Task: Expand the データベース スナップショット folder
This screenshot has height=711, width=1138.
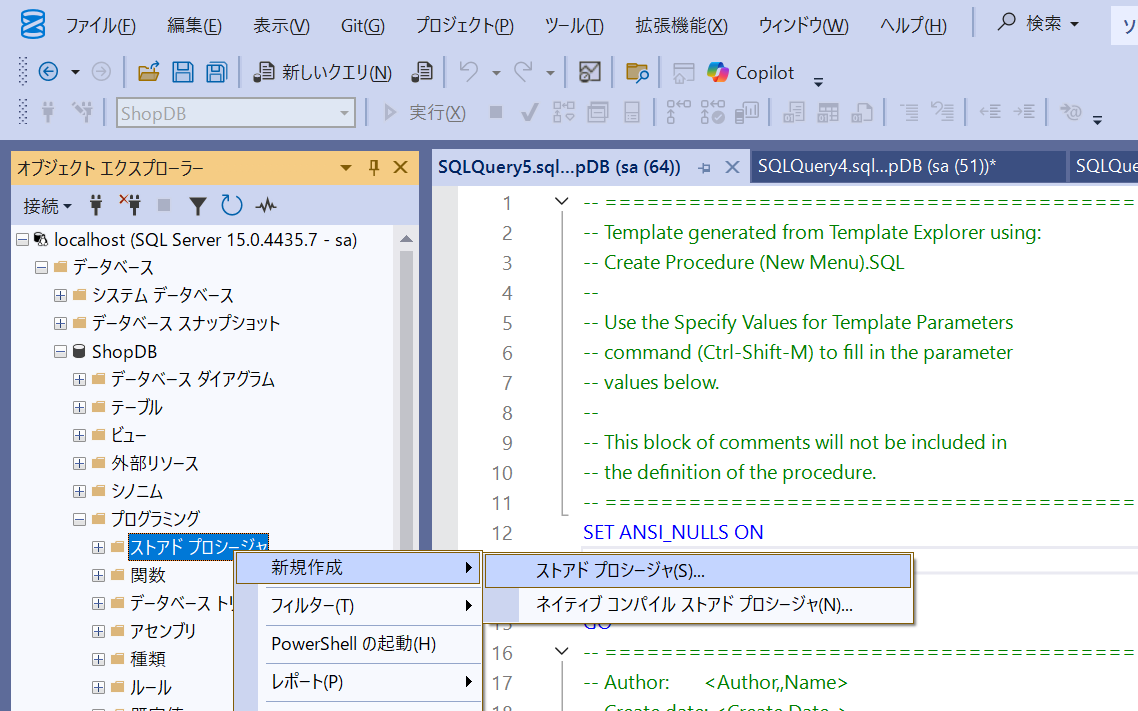Action: tap(60, 324)
